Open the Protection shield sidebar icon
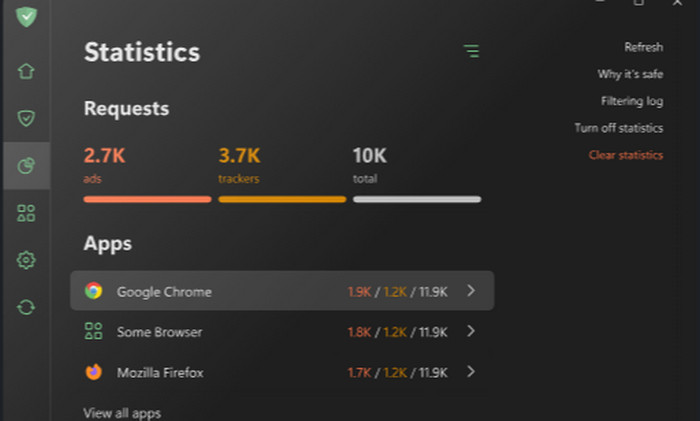700x421 pixels. click(x=26, y=119)
